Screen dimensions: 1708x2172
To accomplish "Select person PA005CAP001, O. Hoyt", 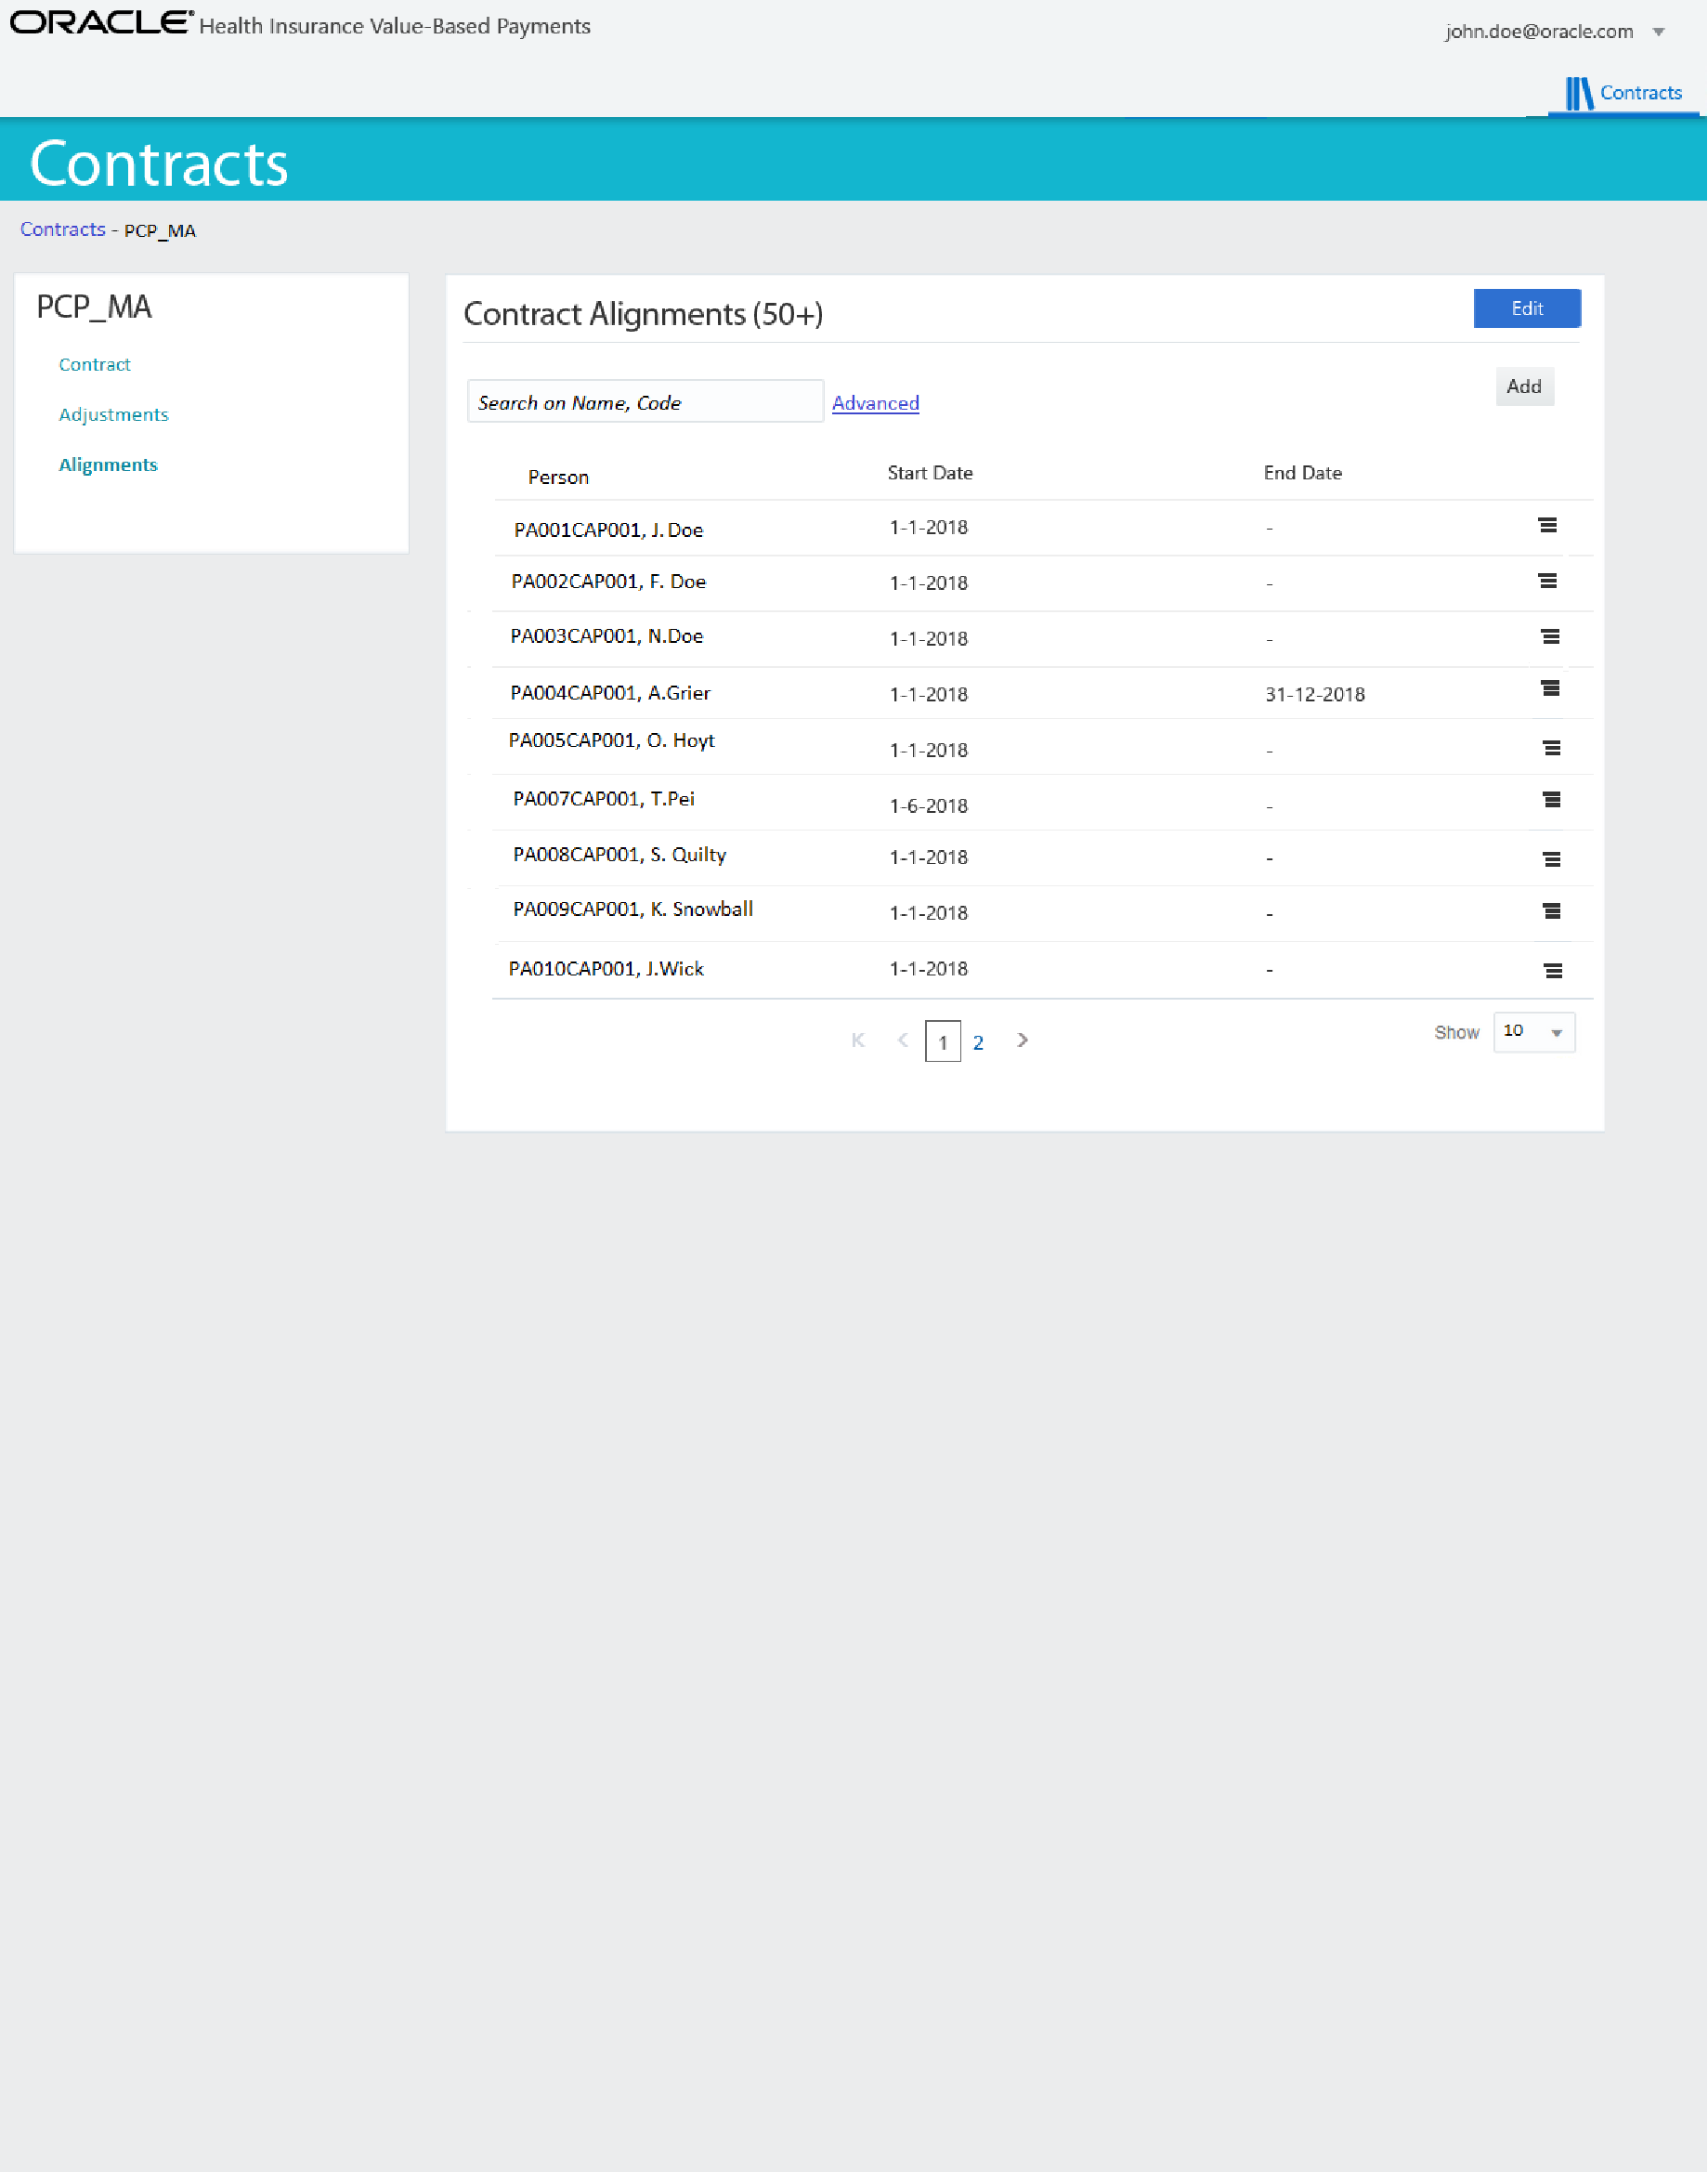I will pyautogui.click(x=611, y=740).
